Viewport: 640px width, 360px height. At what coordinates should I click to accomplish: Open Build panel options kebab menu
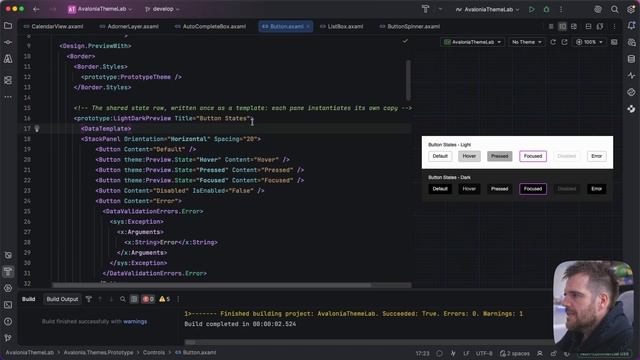tap(178, 299)
